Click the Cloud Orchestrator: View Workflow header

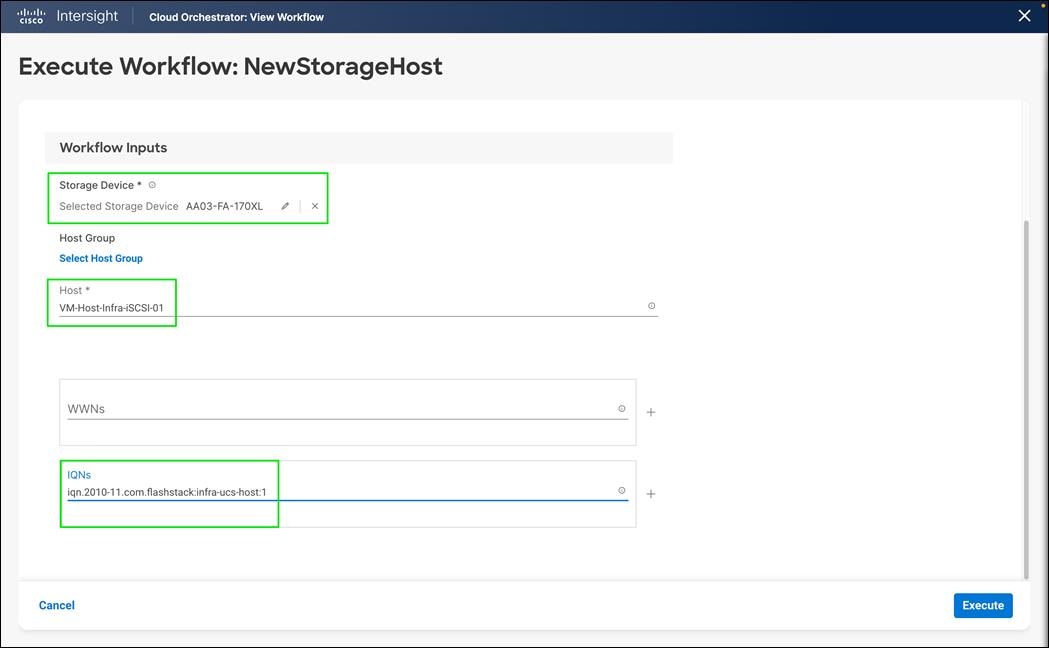pos(236,16)
